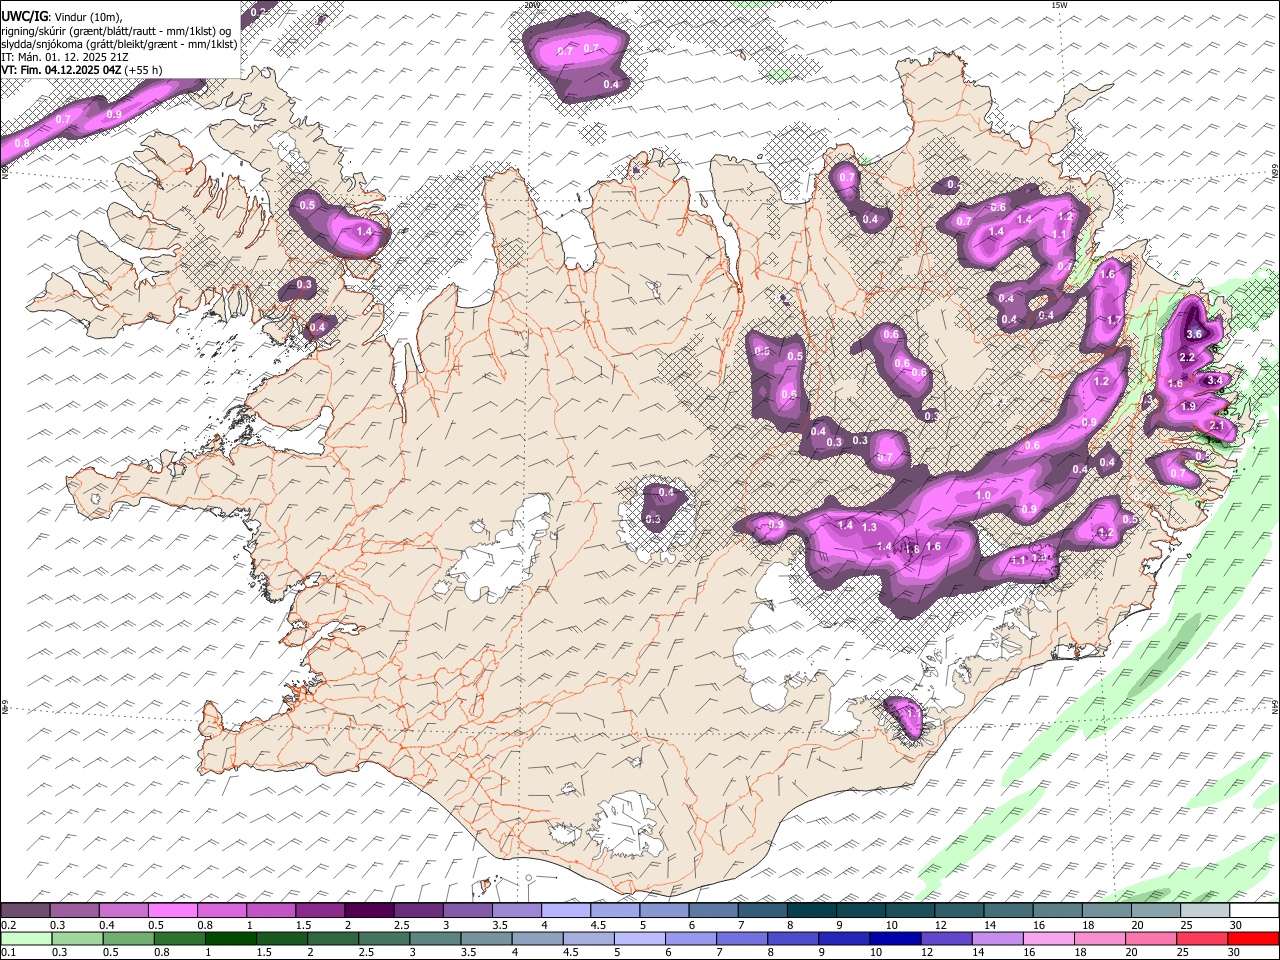Viewport: 1280px width, 960px height.
Task: Click the 3.6 snowfall value on the east coast
Action: pos(1194,334)
